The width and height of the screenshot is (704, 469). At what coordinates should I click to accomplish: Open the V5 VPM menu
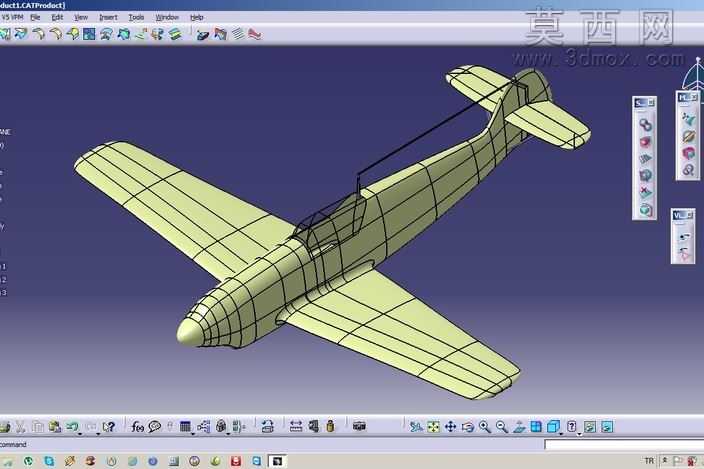click(x=12, y=18)
